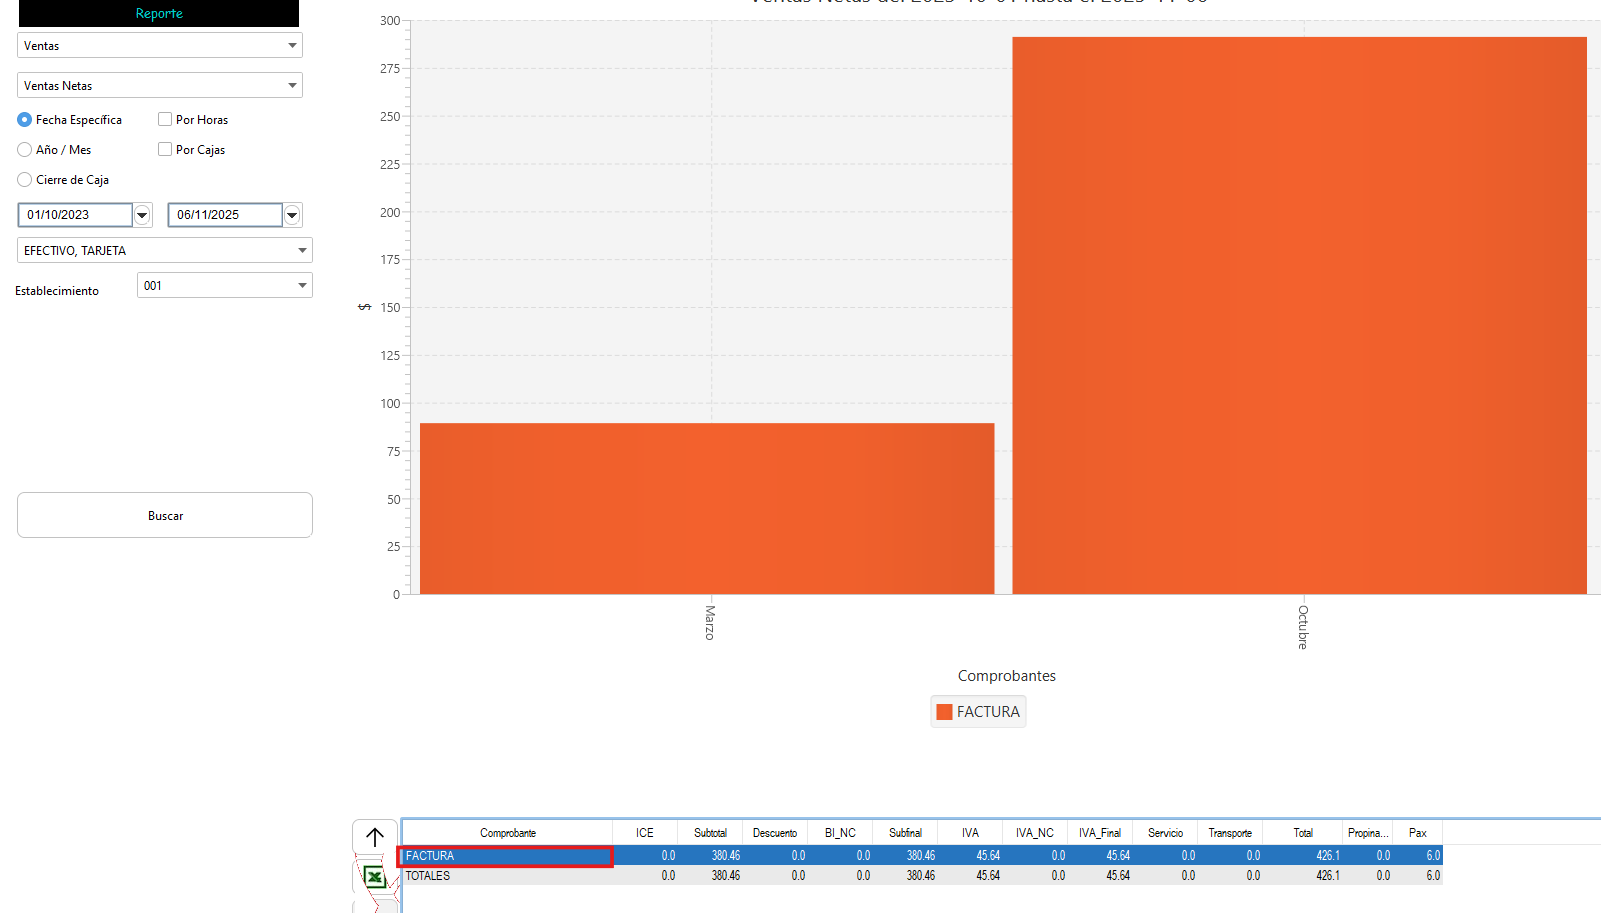Check the Por Cajas option

(165, 150)
